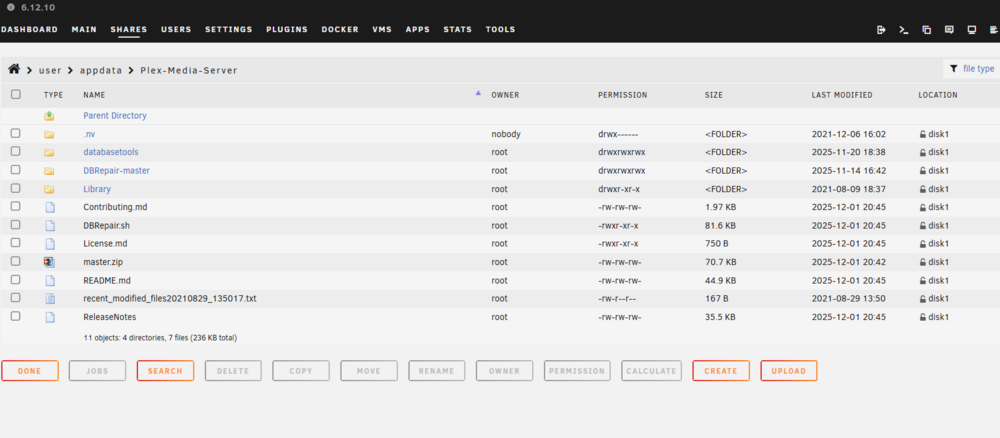Click the 2021-08-29 13:50 modified date
Viewport: 1000px width, 438px height.
(x=848, y=298)
